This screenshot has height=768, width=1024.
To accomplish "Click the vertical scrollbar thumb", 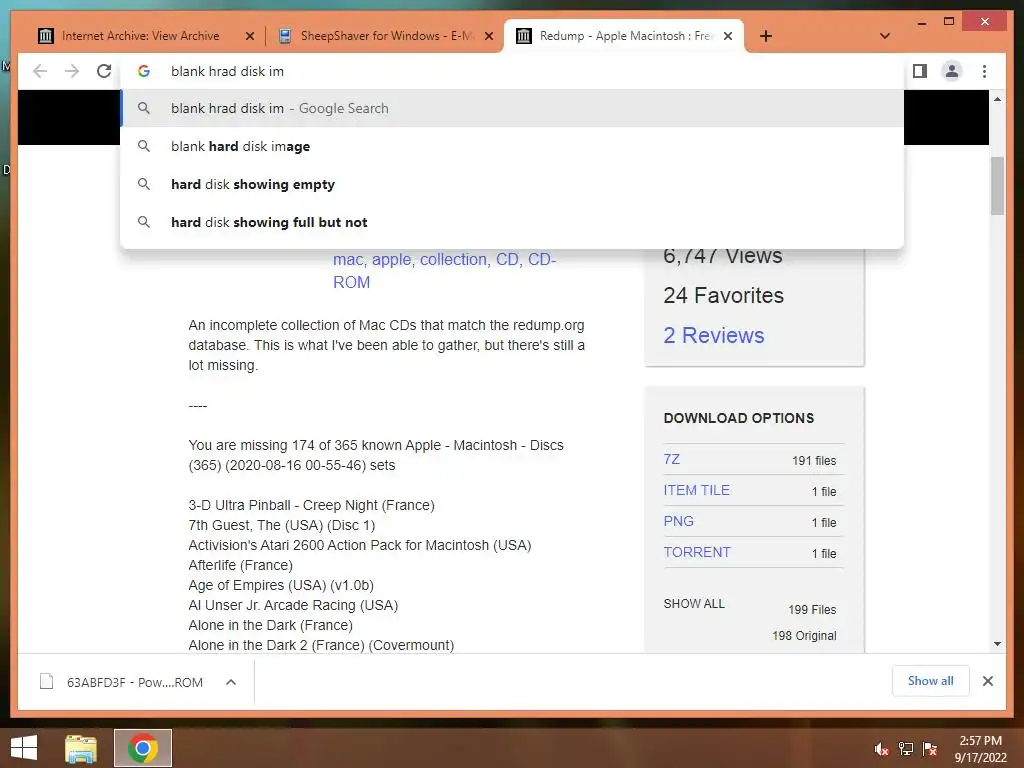I will point(997,185).
